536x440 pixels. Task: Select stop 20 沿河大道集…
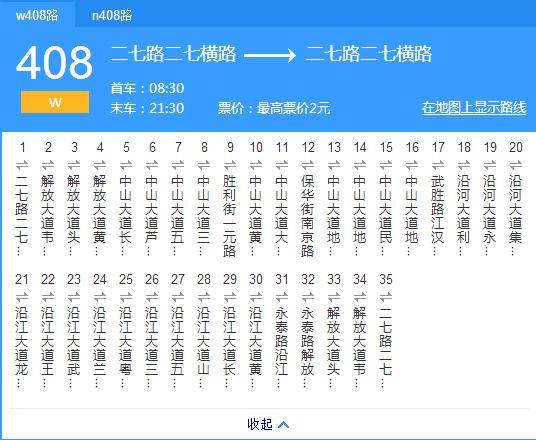(x=516, y=215)
